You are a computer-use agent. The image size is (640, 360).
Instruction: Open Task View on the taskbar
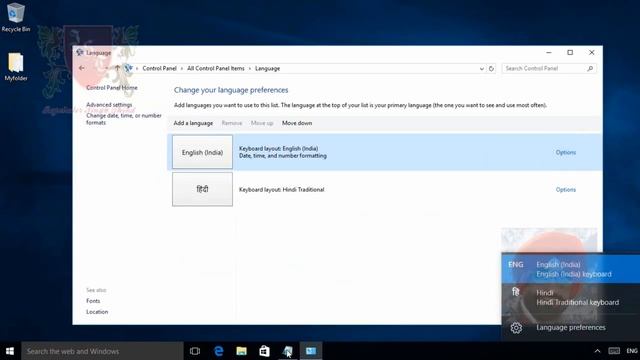pos(195,351)
